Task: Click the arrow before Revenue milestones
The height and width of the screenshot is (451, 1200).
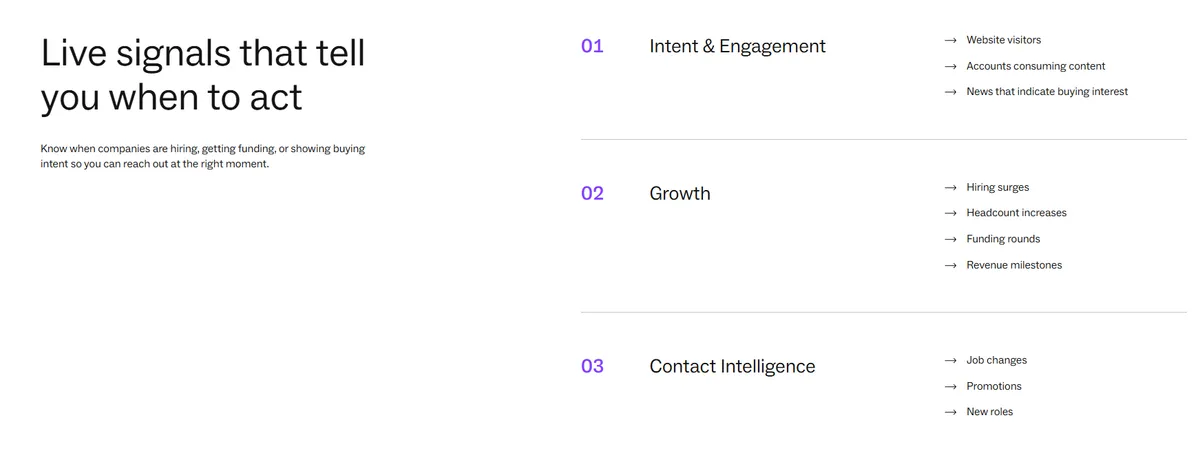Action: click(x=951, y=266)
